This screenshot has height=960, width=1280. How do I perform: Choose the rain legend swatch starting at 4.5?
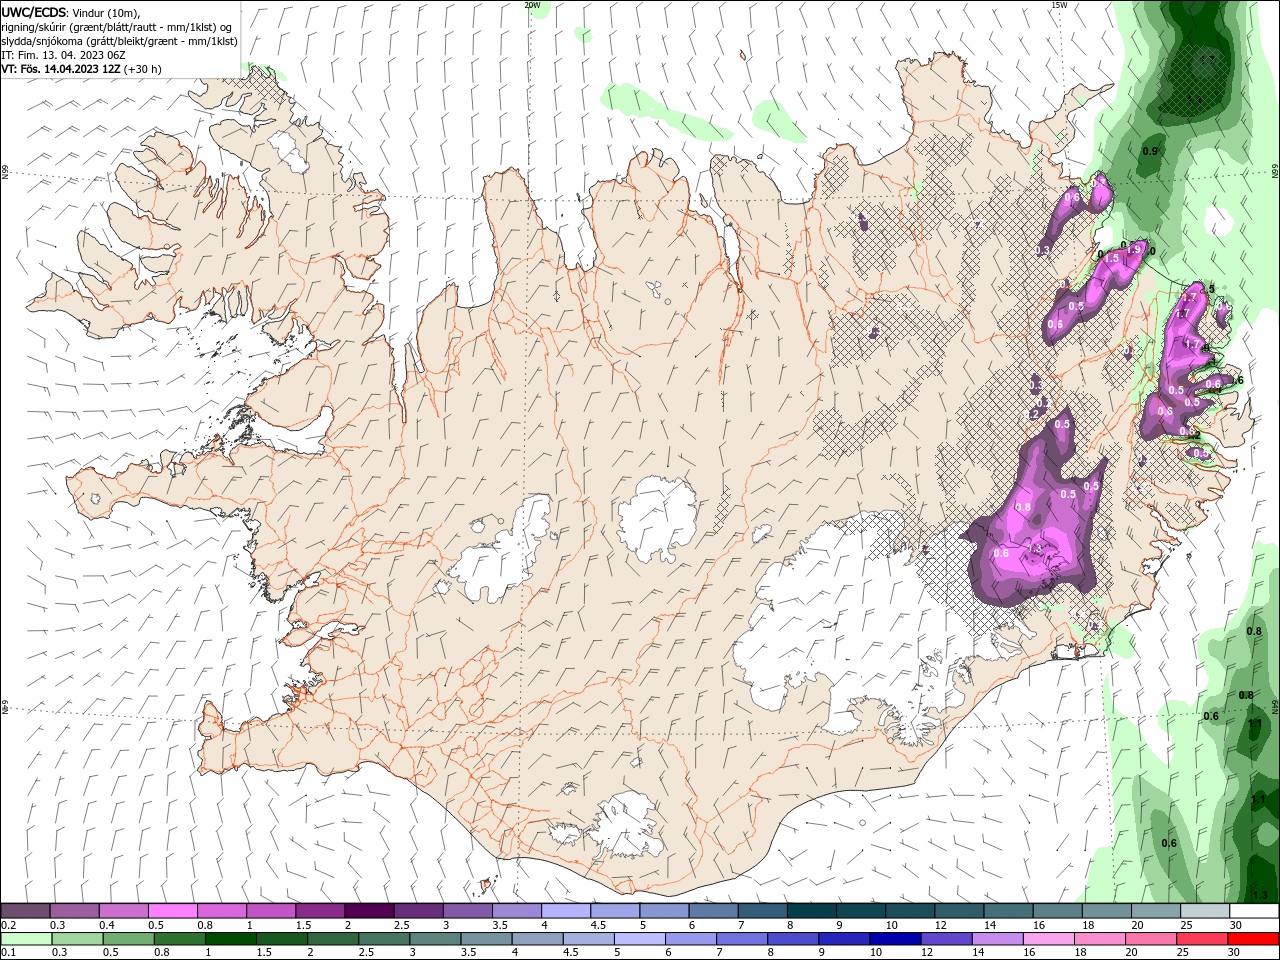(588, 939)
